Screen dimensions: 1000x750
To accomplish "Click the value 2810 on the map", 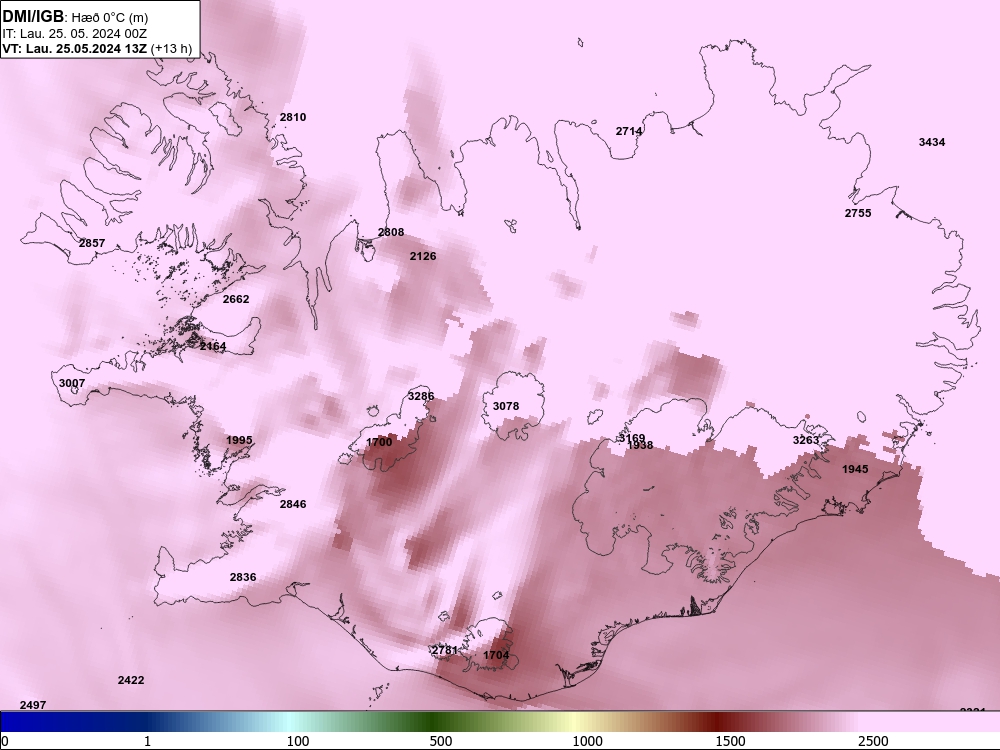I will tap(293, 117).
